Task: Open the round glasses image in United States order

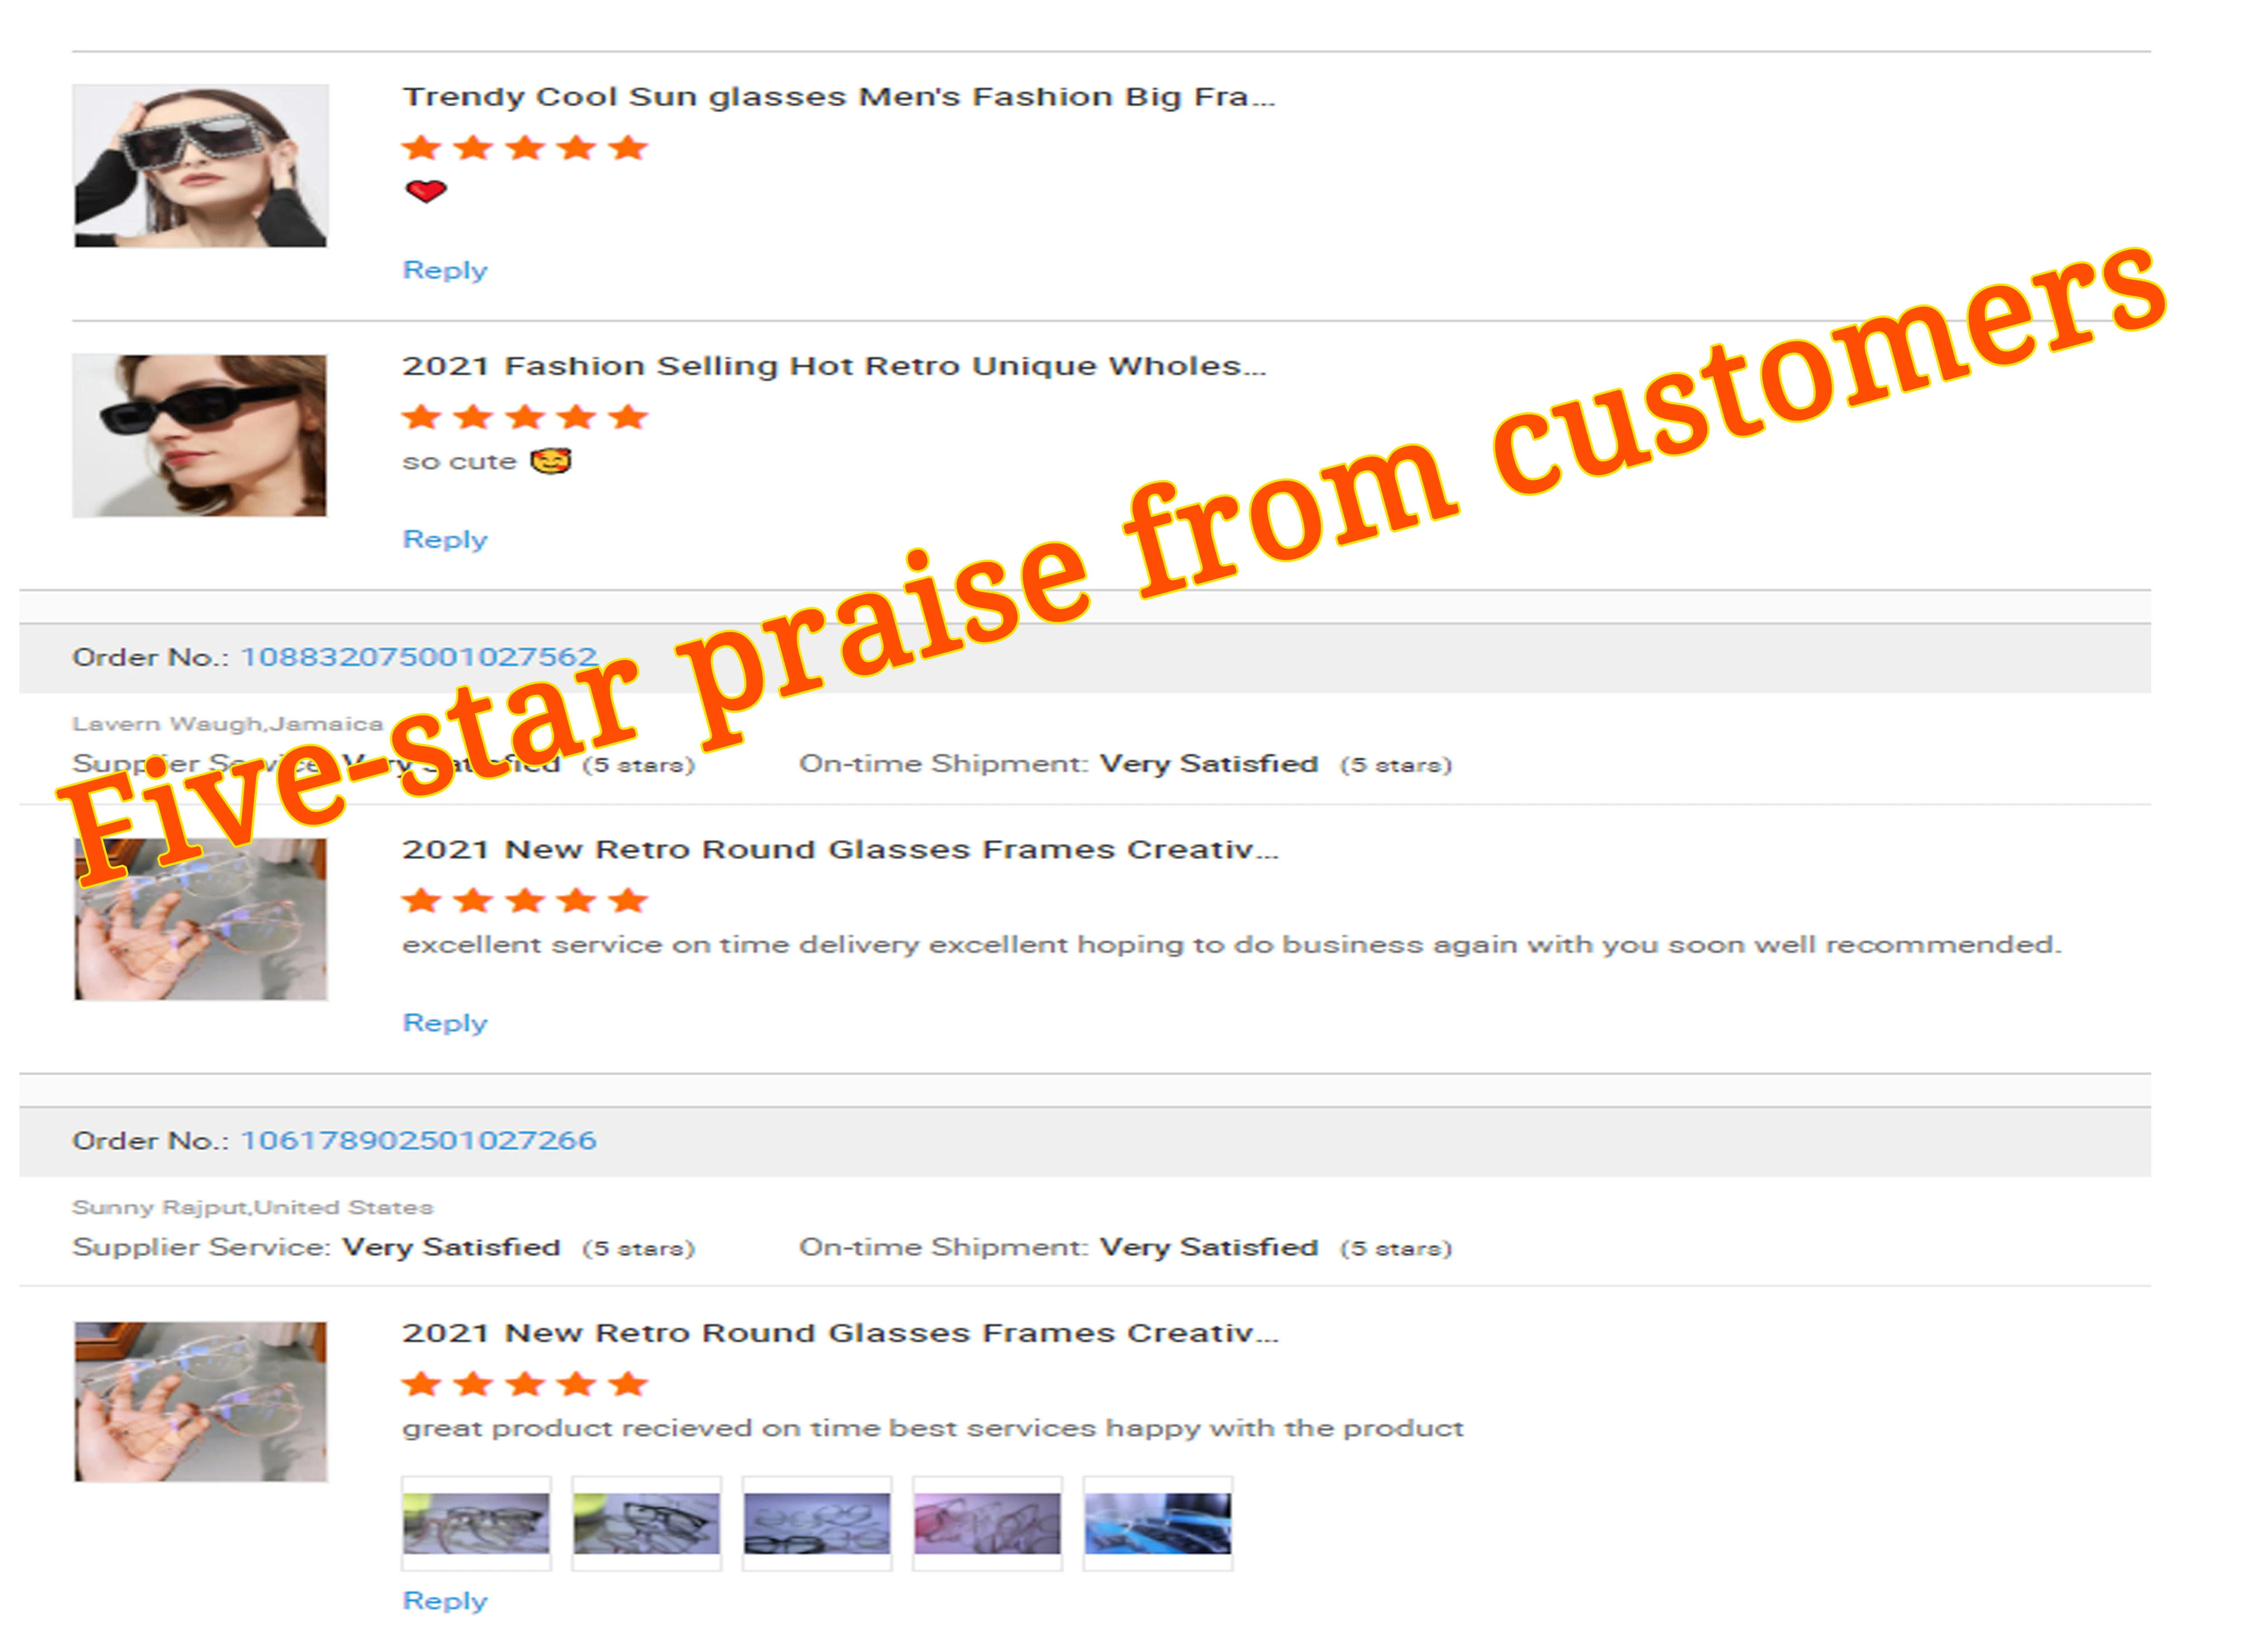Action: [x=200, y=1402]
